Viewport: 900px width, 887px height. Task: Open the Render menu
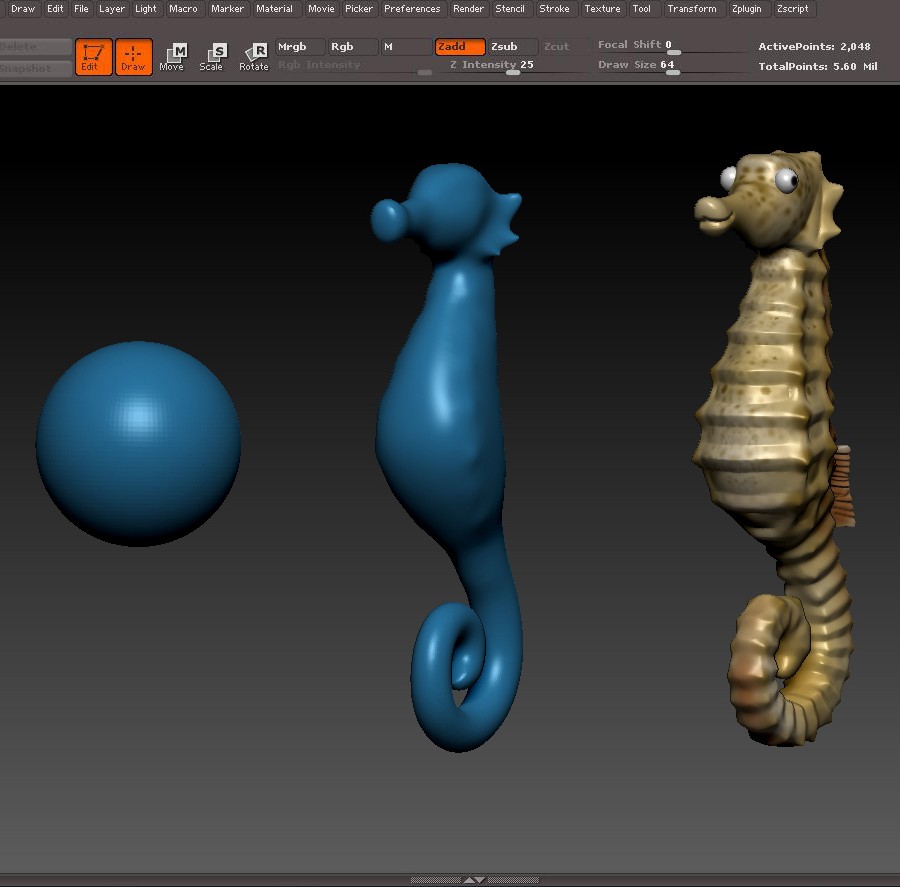(x=468, y=9)
